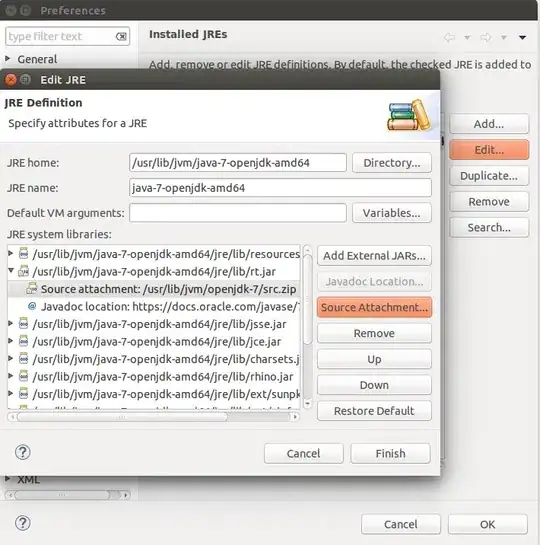Open the forward history dropdown arrow
This screenshot has height=545, width=540.
[504, 37]
